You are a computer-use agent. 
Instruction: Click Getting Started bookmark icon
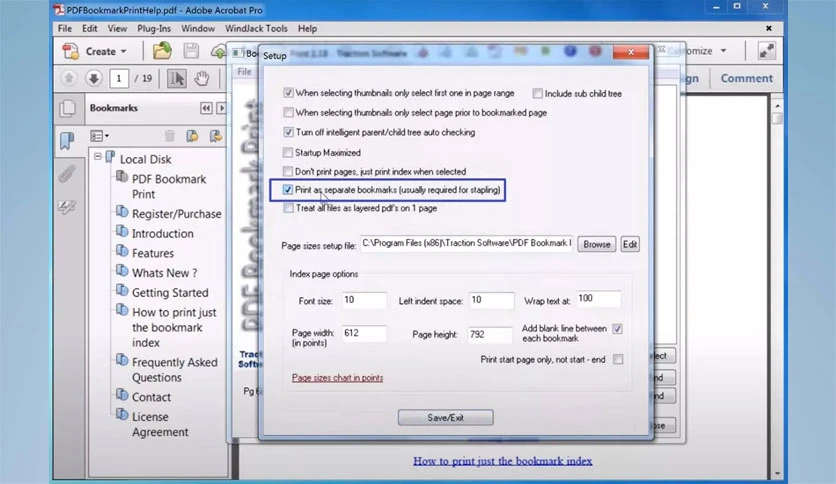(122, 291)
